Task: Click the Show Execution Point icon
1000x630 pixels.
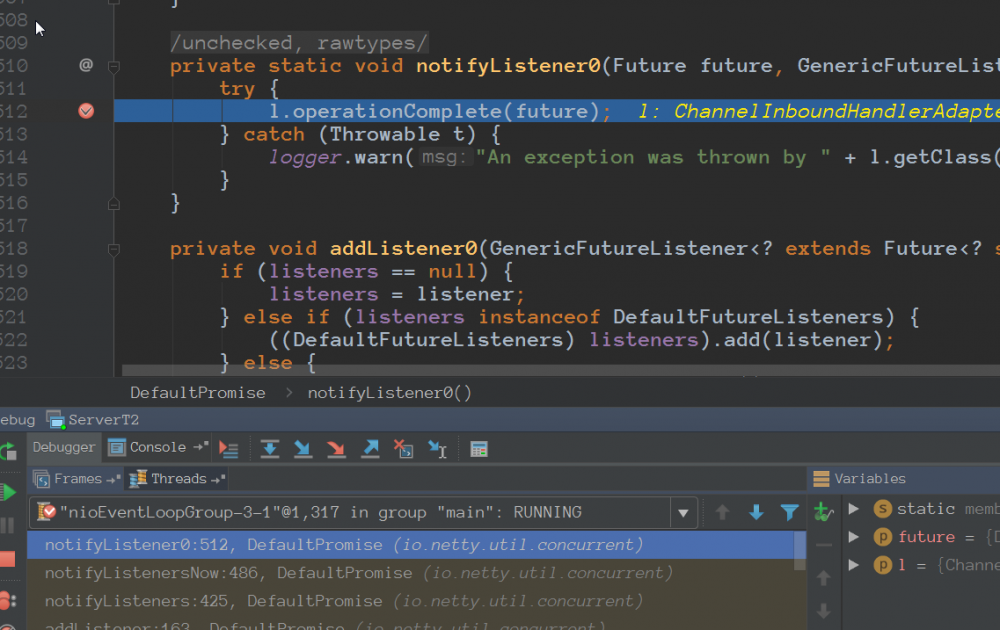Action: point(228,449)
